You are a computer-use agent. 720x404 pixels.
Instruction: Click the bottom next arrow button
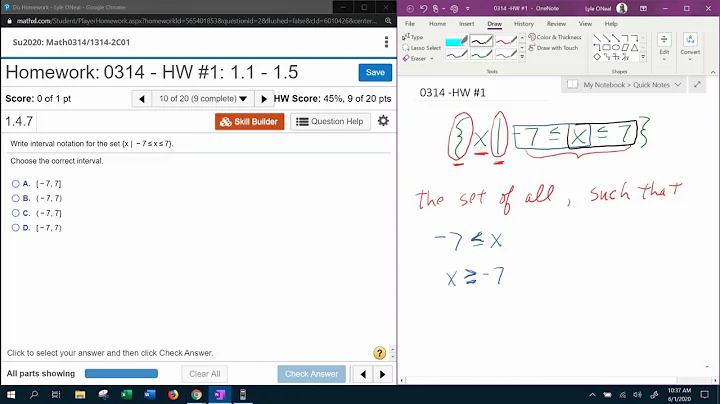pos(382,374)
